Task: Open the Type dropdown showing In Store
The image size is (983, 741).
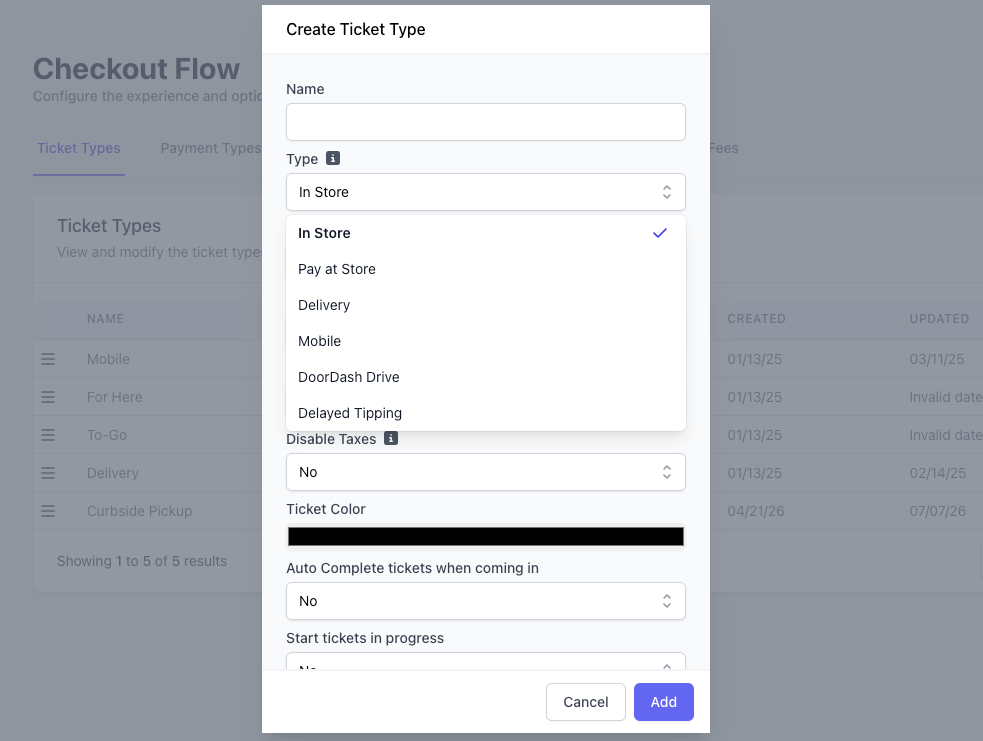Action: click(x=486, y=192)
